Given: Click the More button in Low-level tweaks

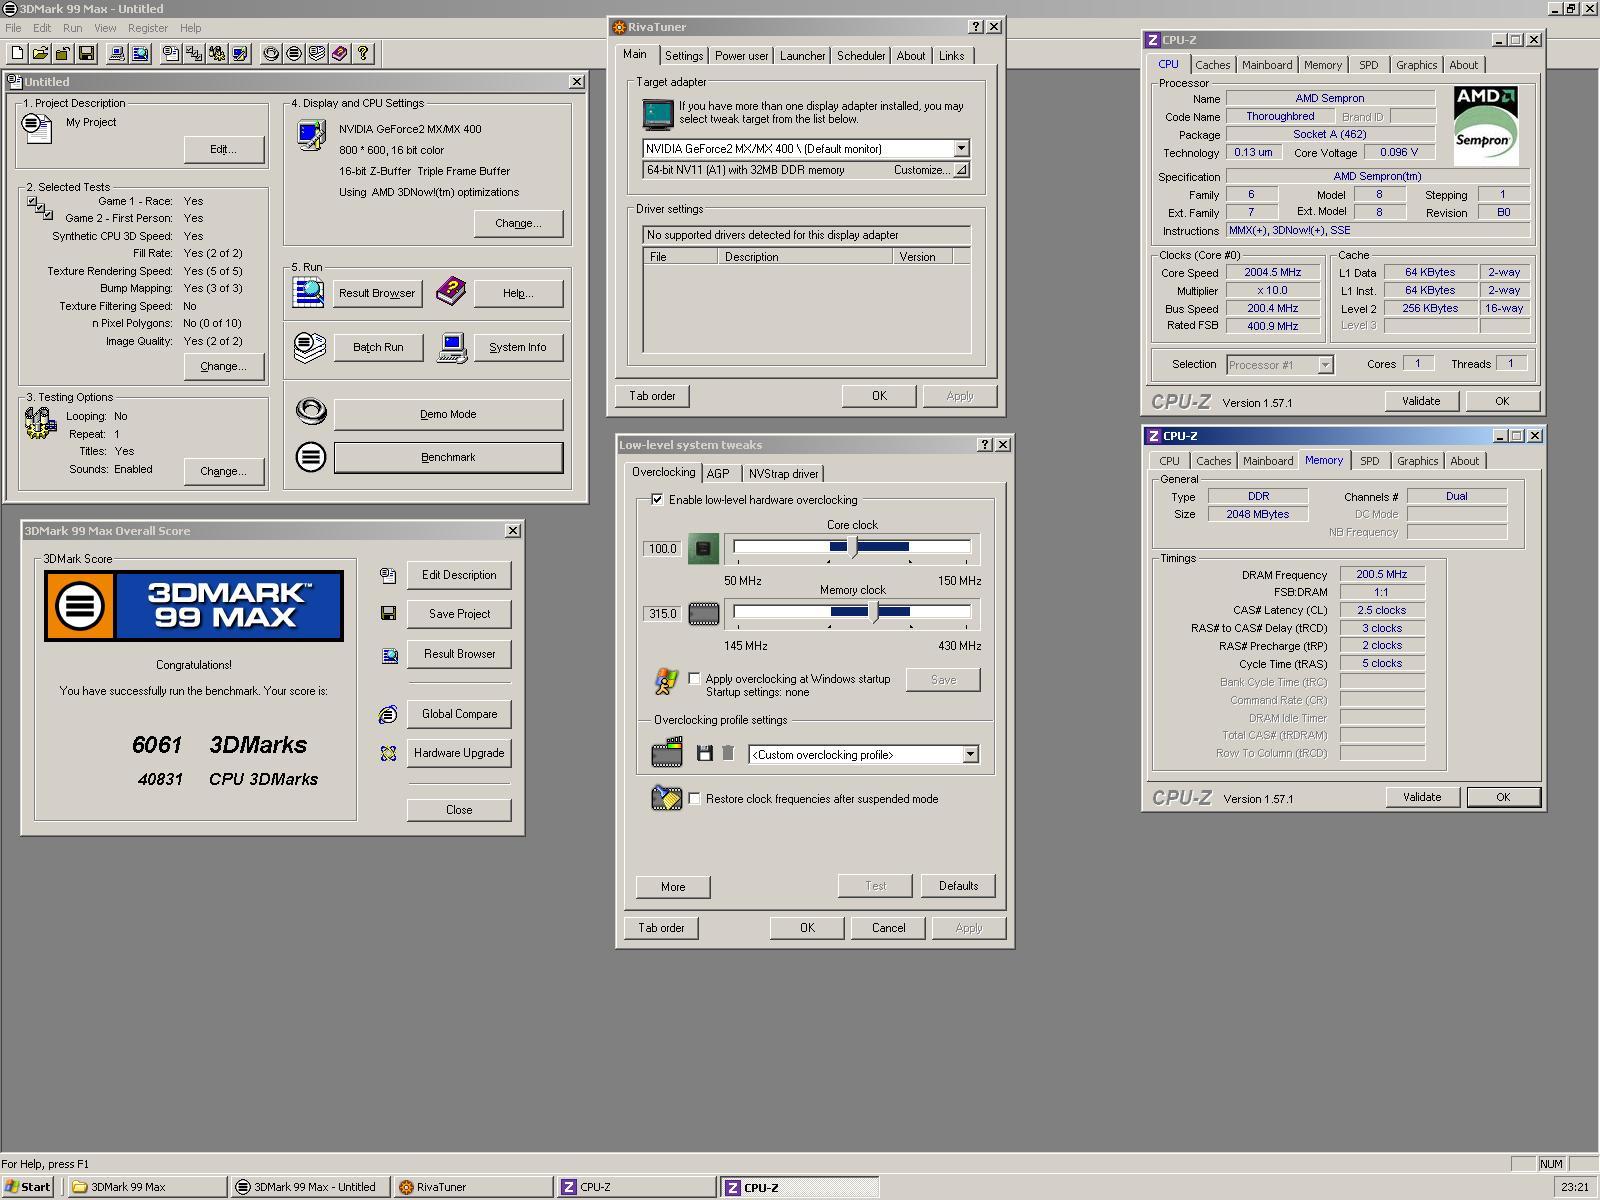Looking at the screenshot, I should pos(673,887).
